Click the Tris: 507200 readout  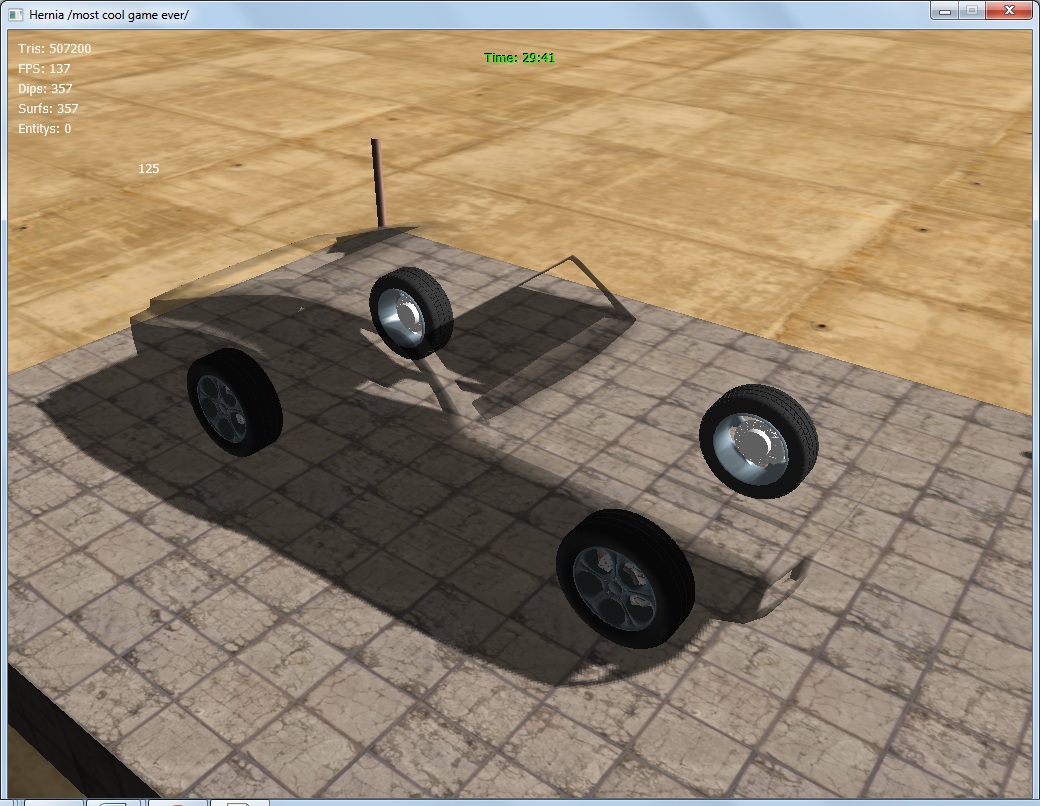click(x=55, y=48)
